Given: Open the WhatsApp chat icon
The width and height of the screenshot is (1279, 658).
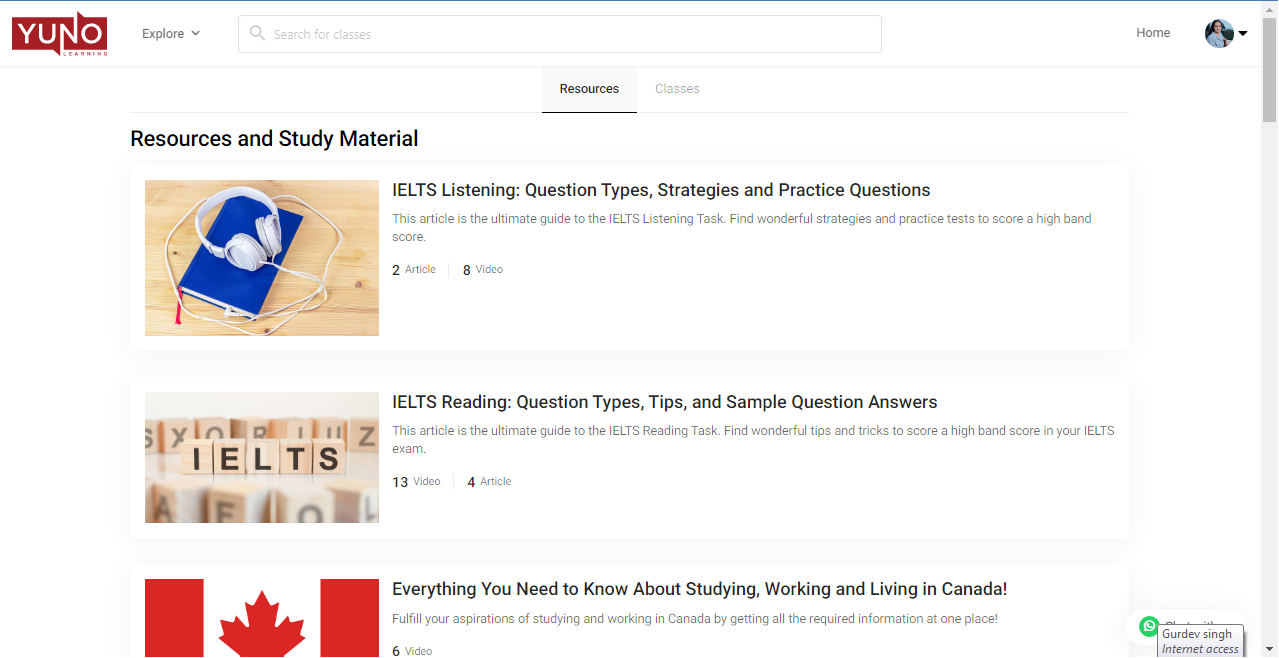Looking at the screenshot, I should click(x=1149, y=626).
